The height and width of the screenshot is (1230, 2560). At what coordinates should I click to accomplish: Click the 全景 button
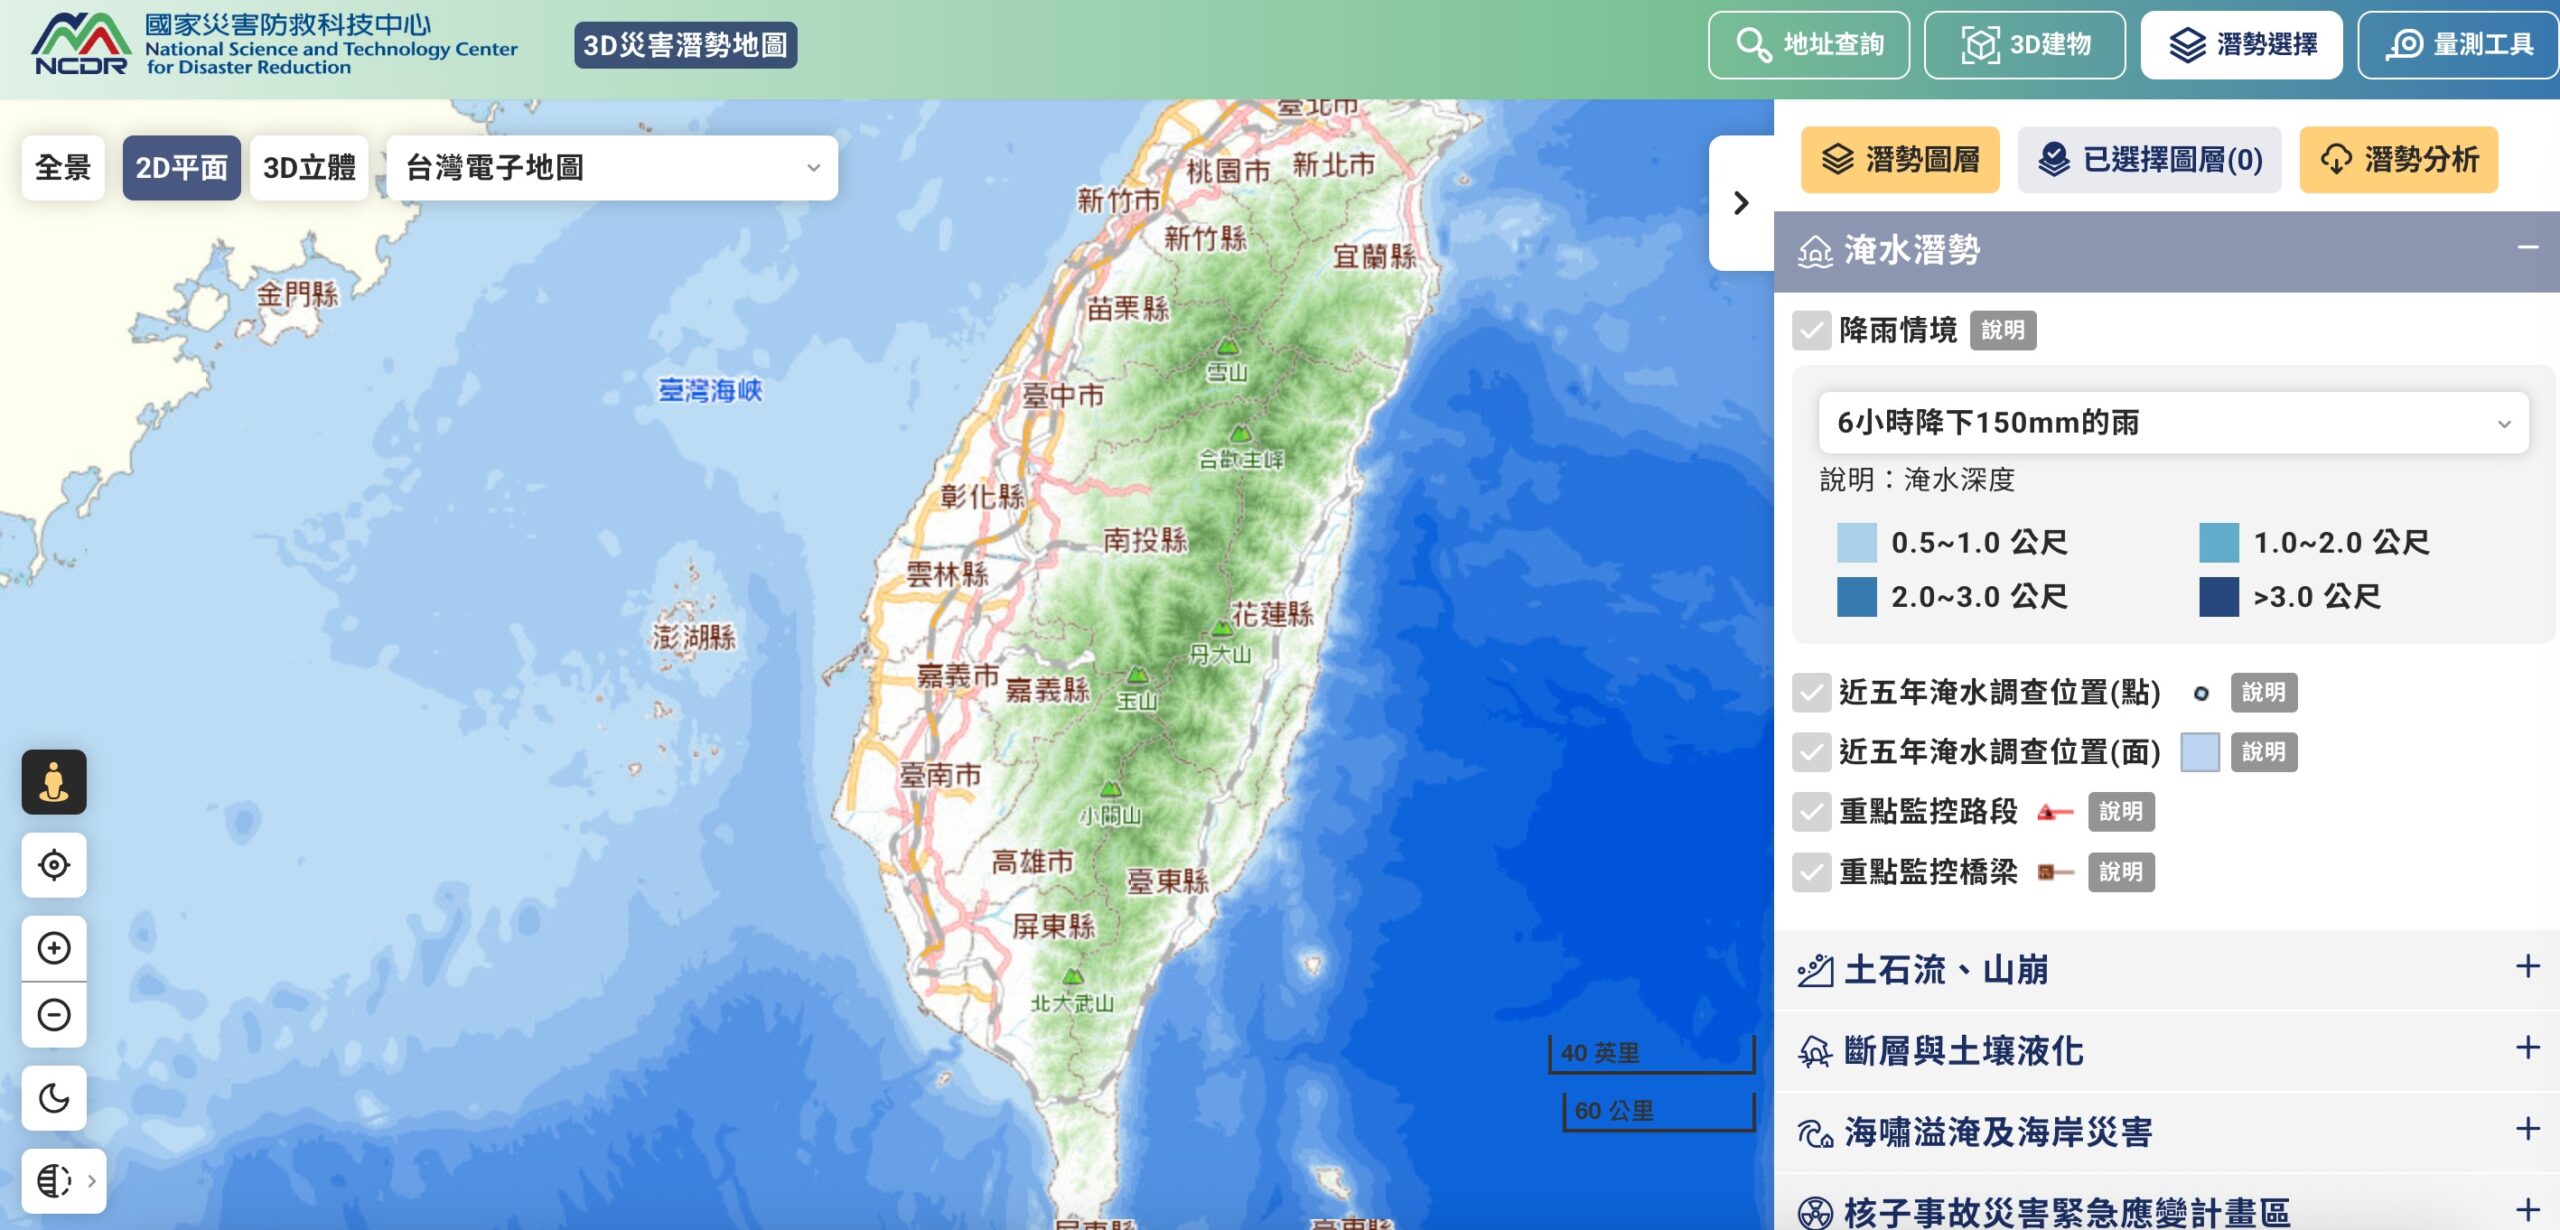click(63, 168)
